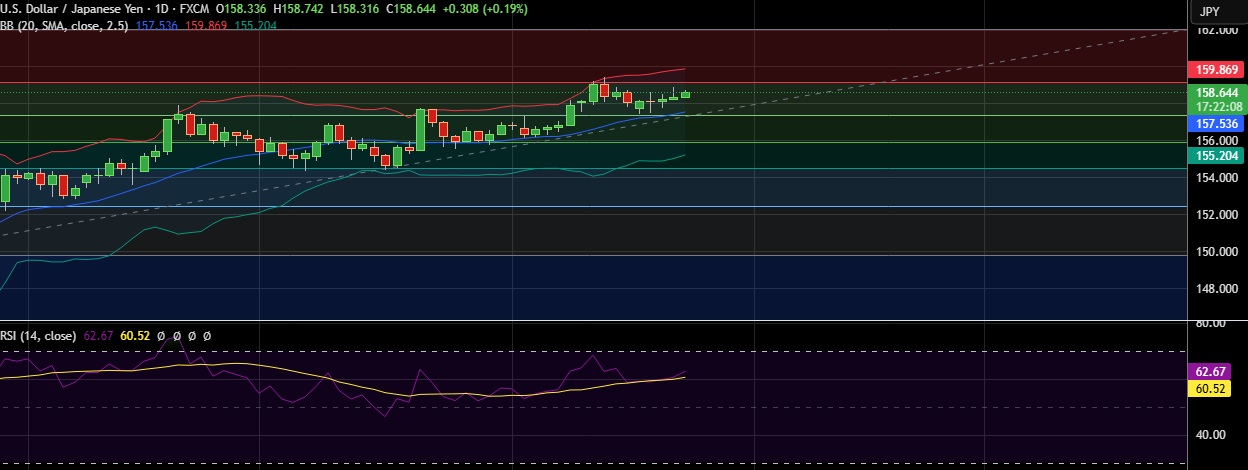Click the yellow 60.52 value in RSI legend
This screenshot has width=1248, height=470.
point(135,336)
